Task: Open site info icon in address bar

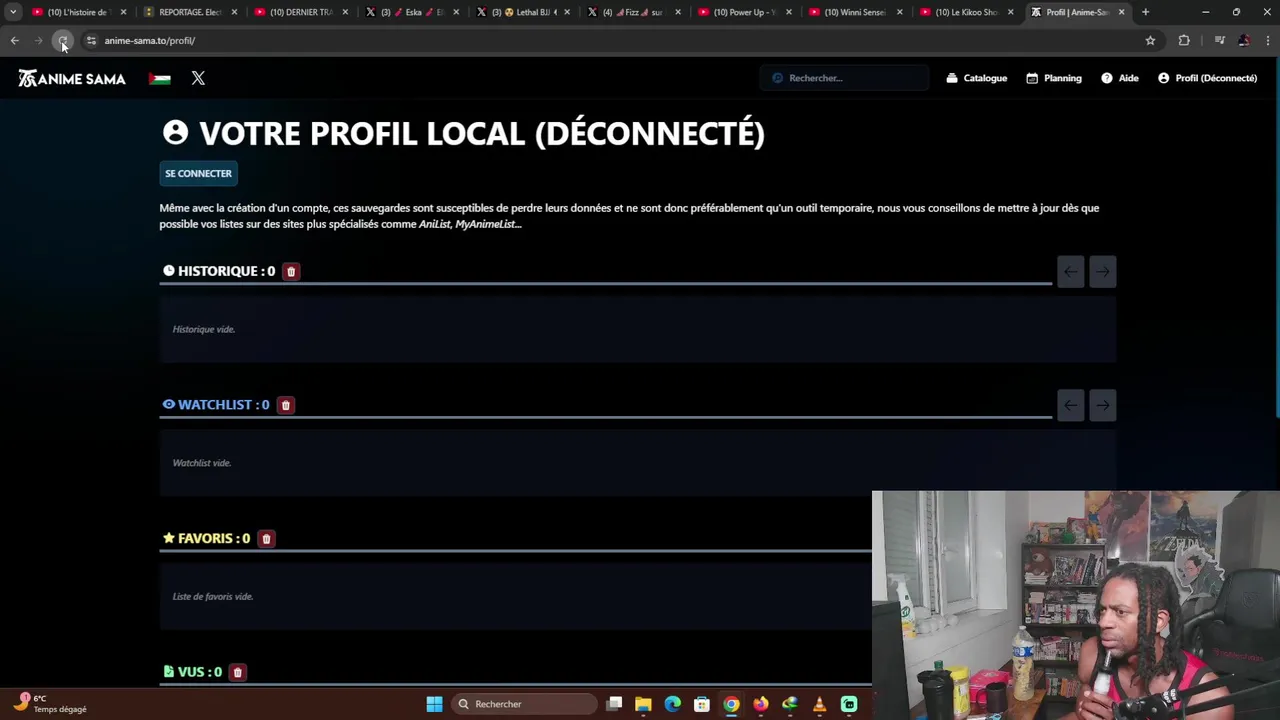Action: (91, 41)
